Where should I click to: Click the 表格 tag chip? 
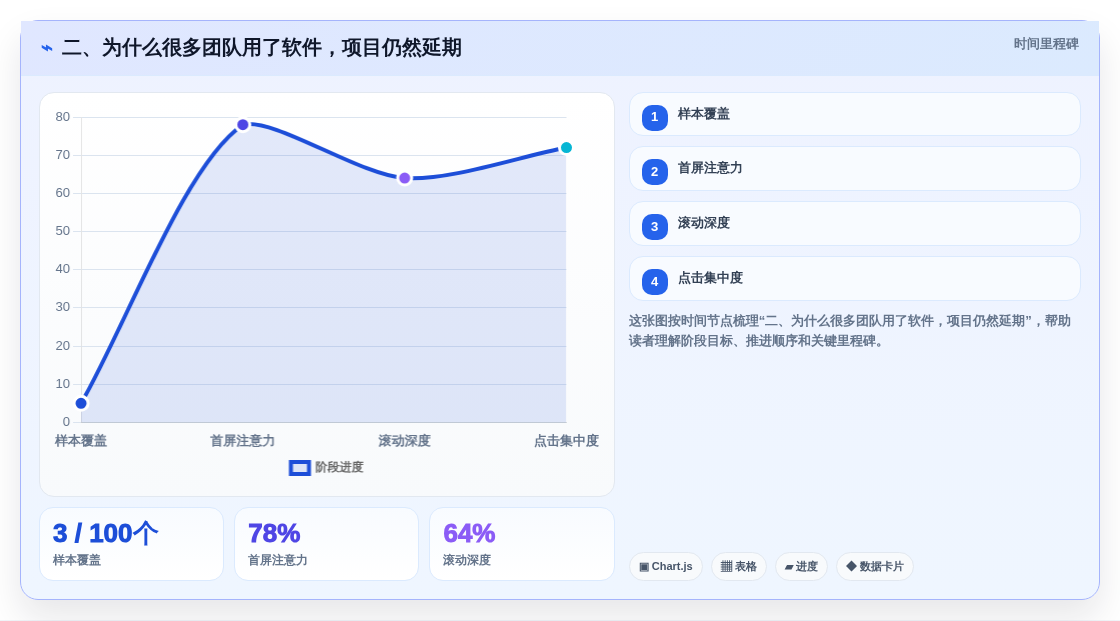click(739, 567)
